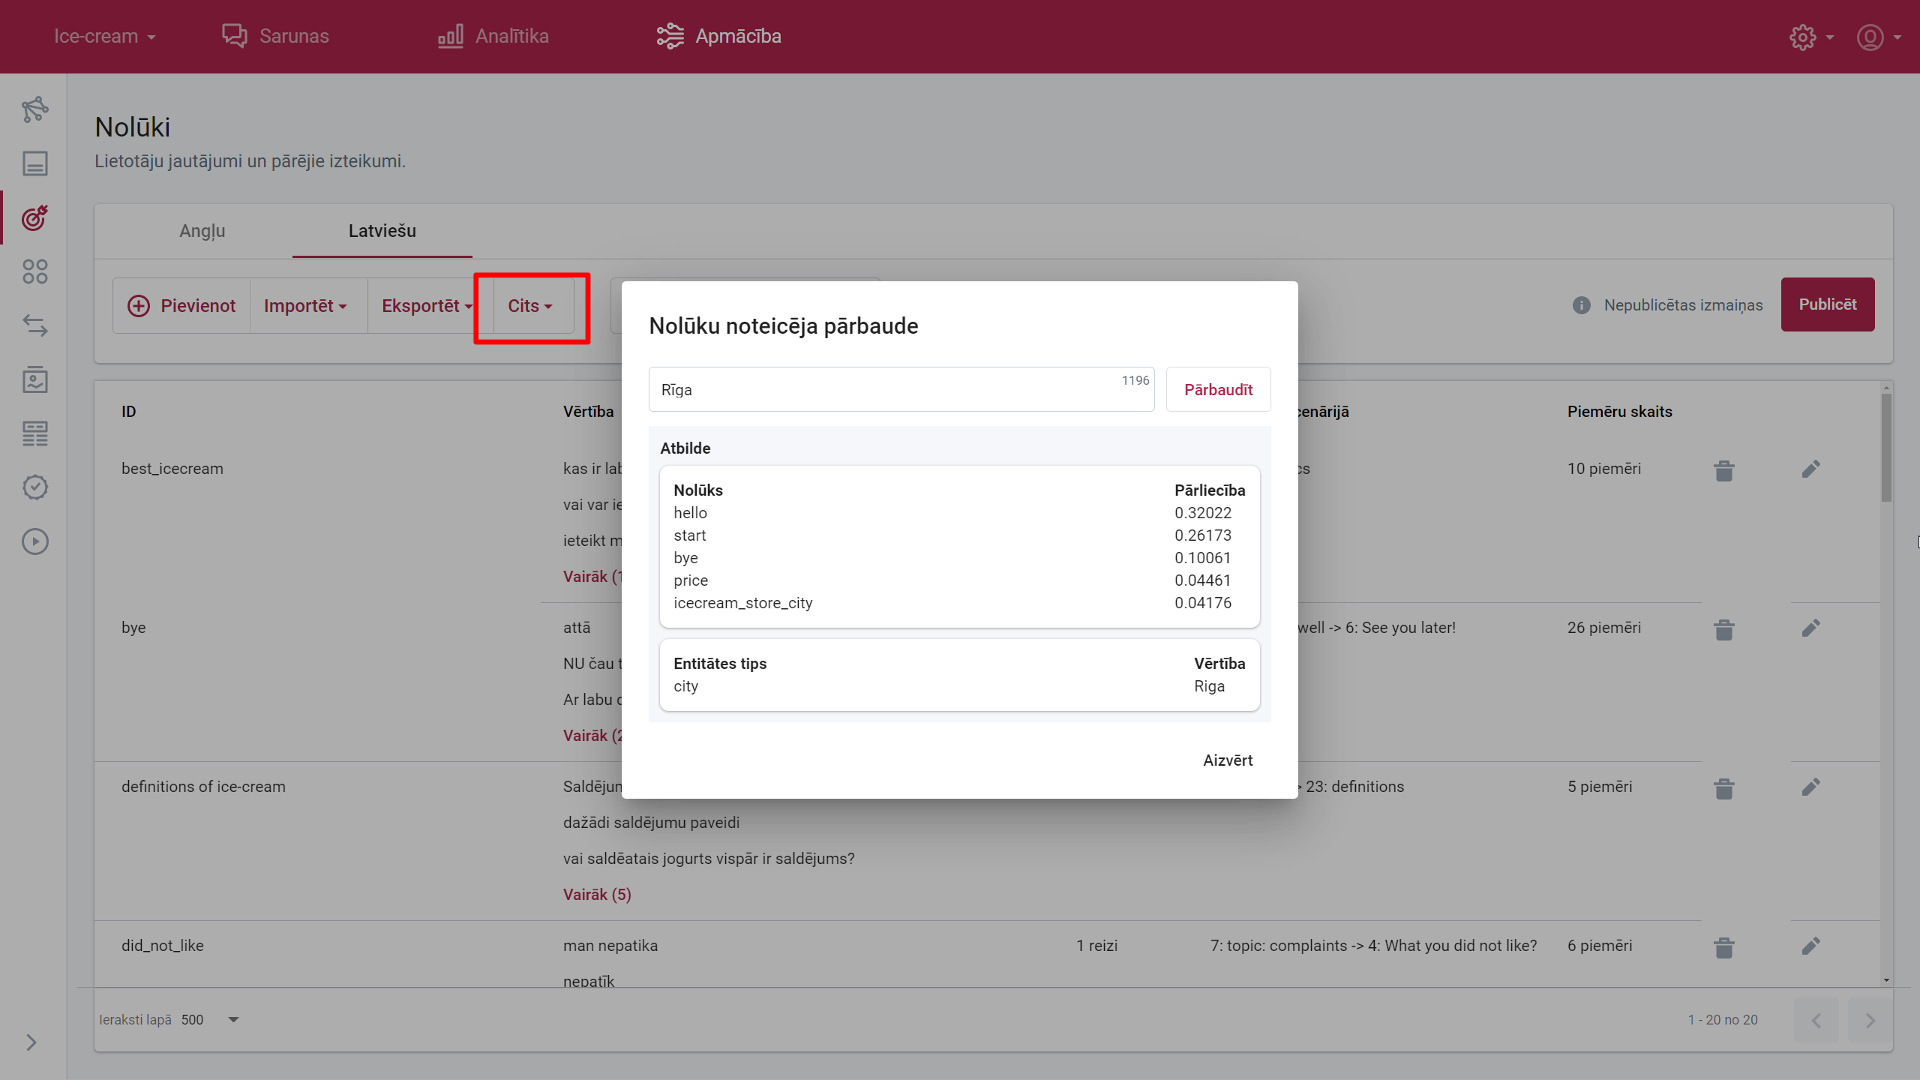The width and height of the screenshot is (1920, 1080).
Task: Click the four-circles entities sidebar icon
Action: pyautogui.click(x=35, y=272)
